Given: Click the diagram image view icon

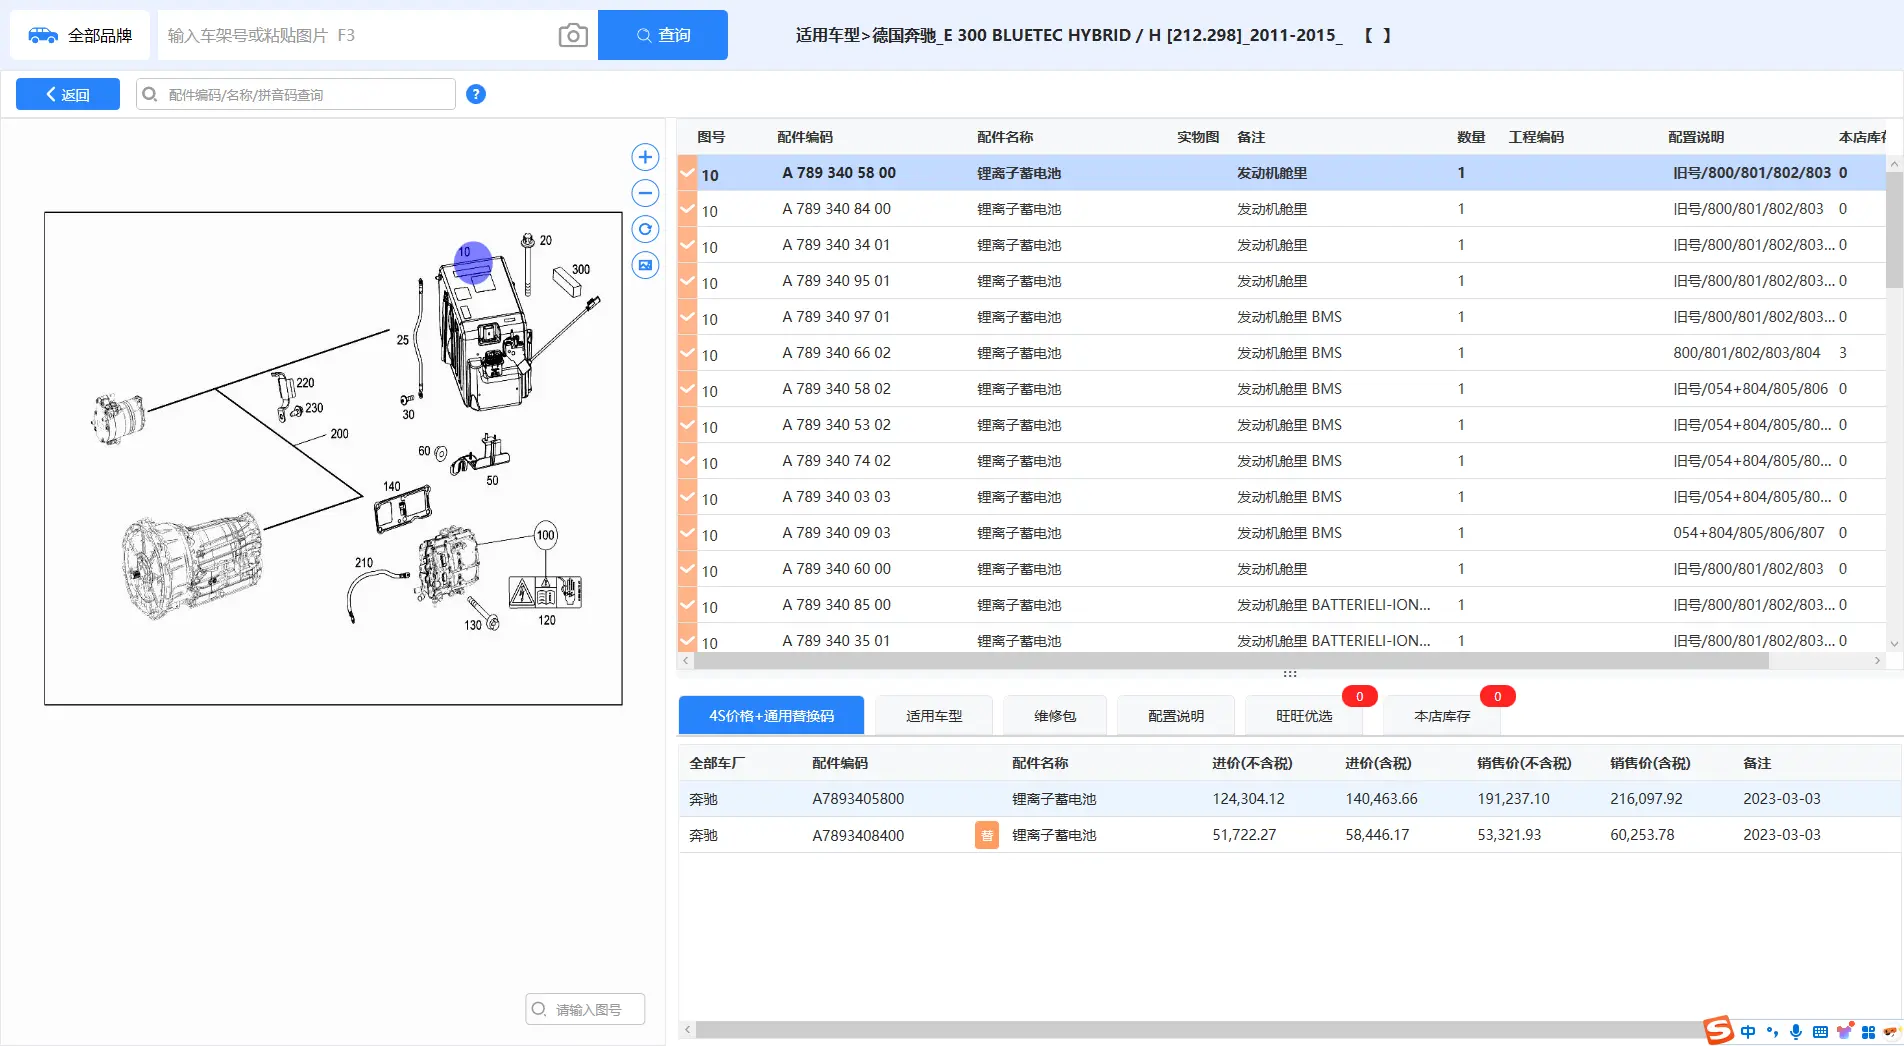Looking at the screenshot, I should (645, 265).
